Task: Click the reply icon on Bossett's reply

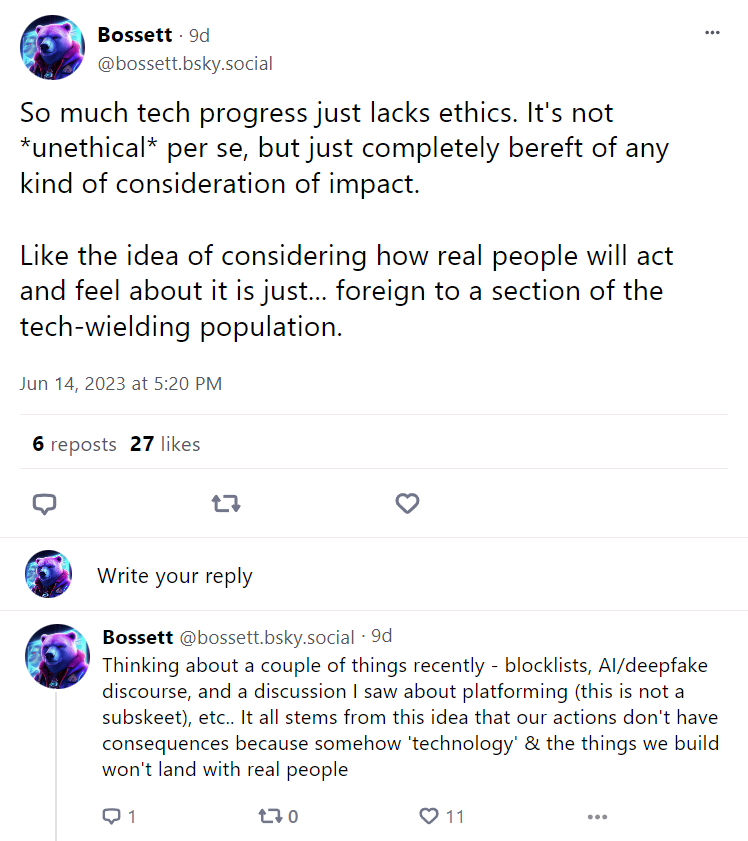Action: coord(110,816)
